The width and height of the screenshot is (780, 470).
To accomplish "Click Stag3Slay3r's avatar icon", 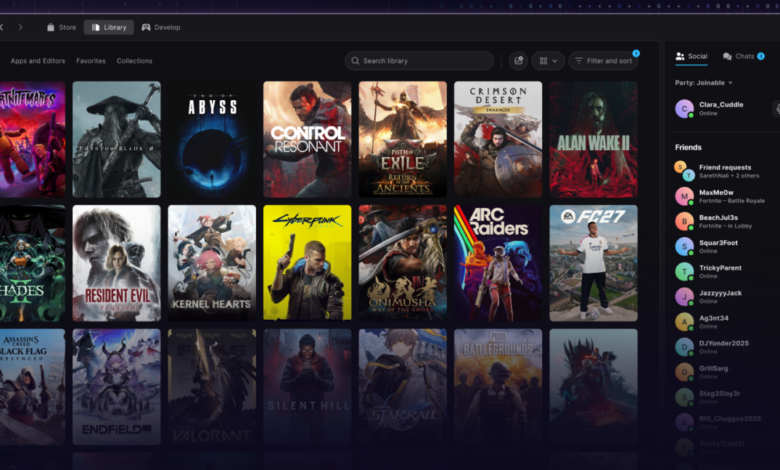I will click(684, 397).
